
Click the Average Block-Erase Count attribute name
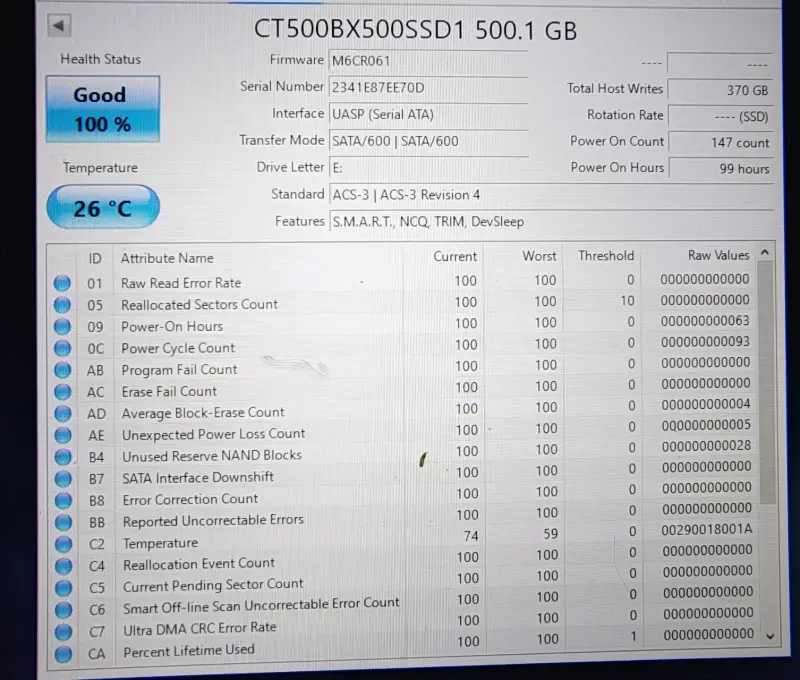pos(203,413)
